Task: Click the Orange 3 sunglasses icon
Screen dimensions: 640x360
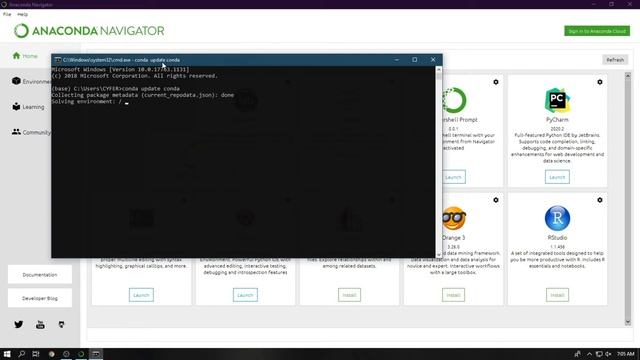Action: point(454,218)
